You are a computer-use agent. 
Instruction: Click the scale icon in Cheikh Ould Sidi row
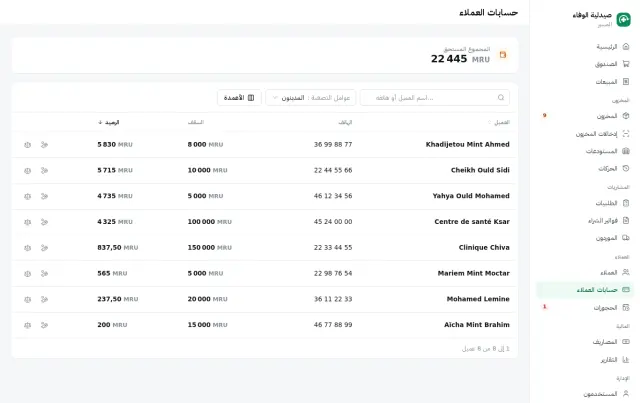[27, 170]
